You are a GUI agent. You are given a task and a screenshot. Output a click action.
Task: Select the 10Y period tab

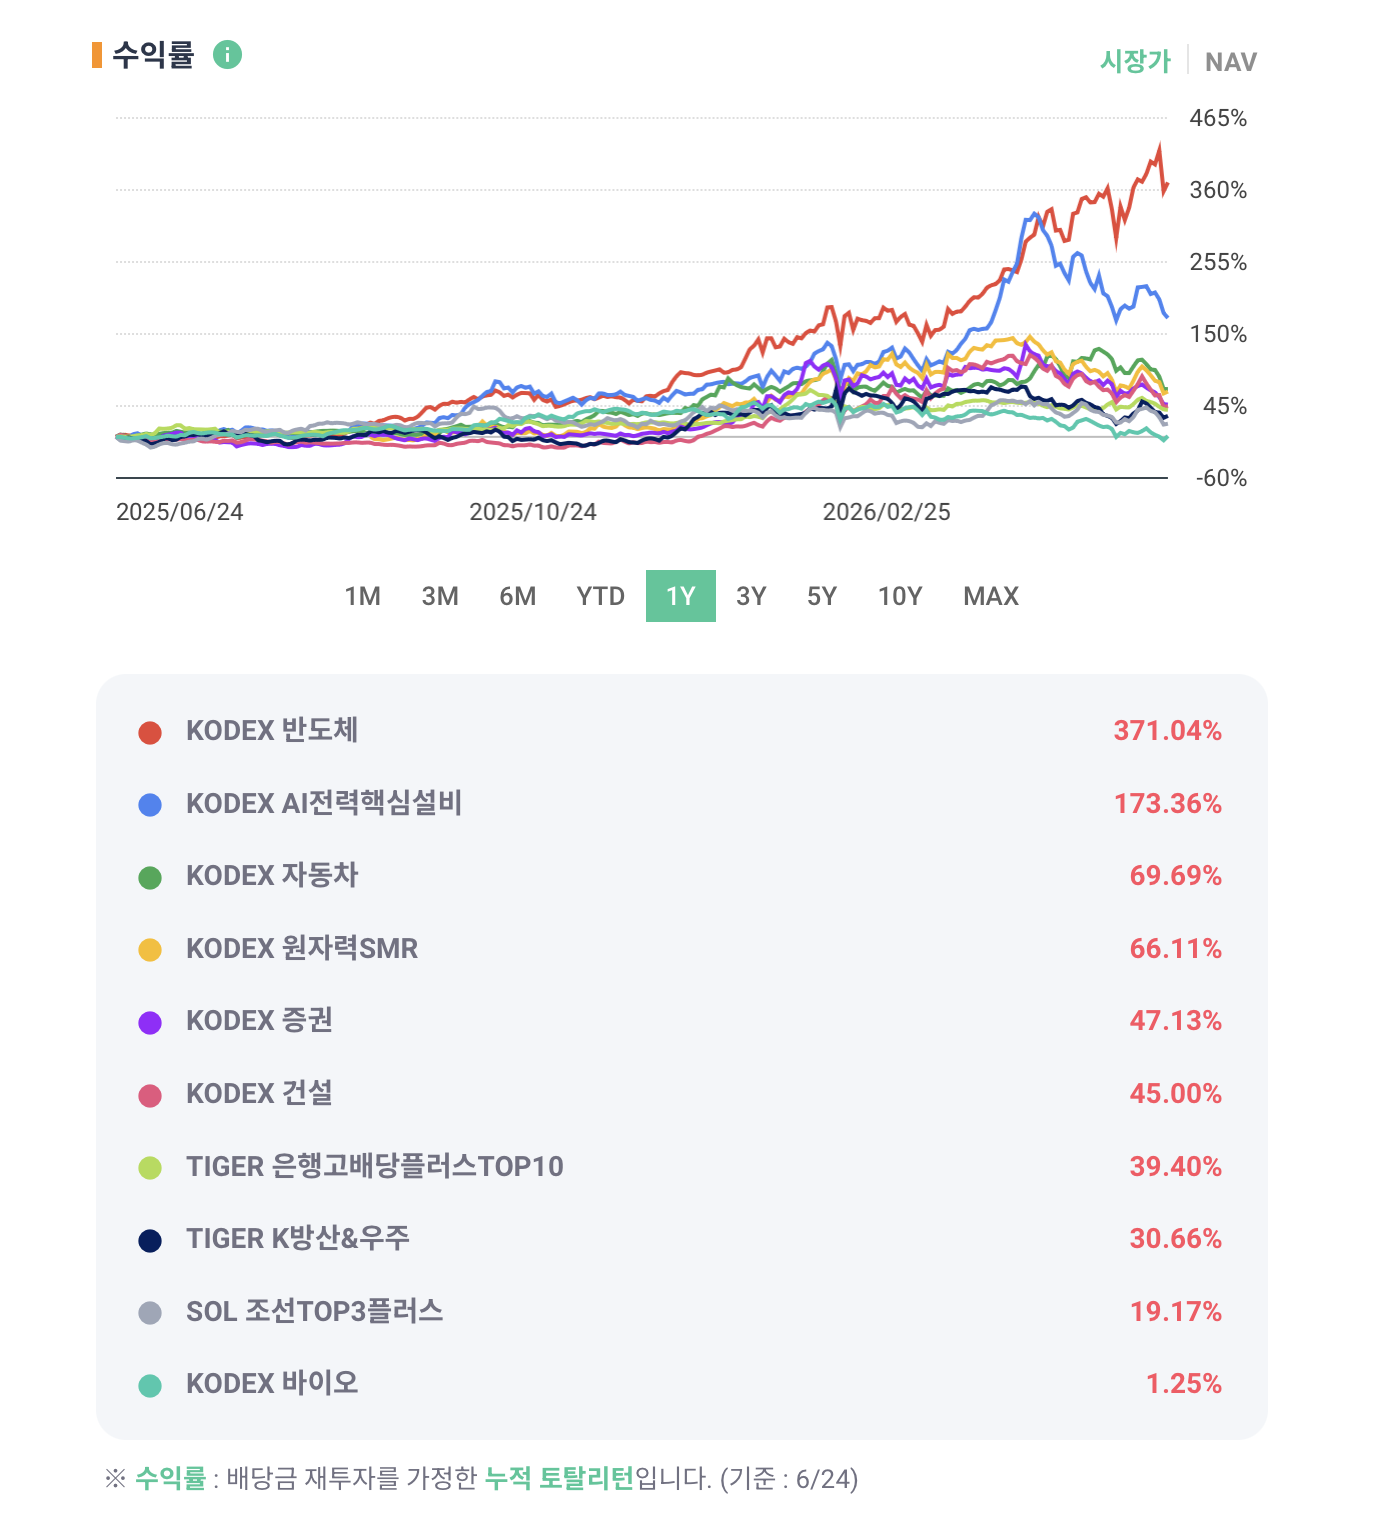pyautogui.click(x=900, y=596)
